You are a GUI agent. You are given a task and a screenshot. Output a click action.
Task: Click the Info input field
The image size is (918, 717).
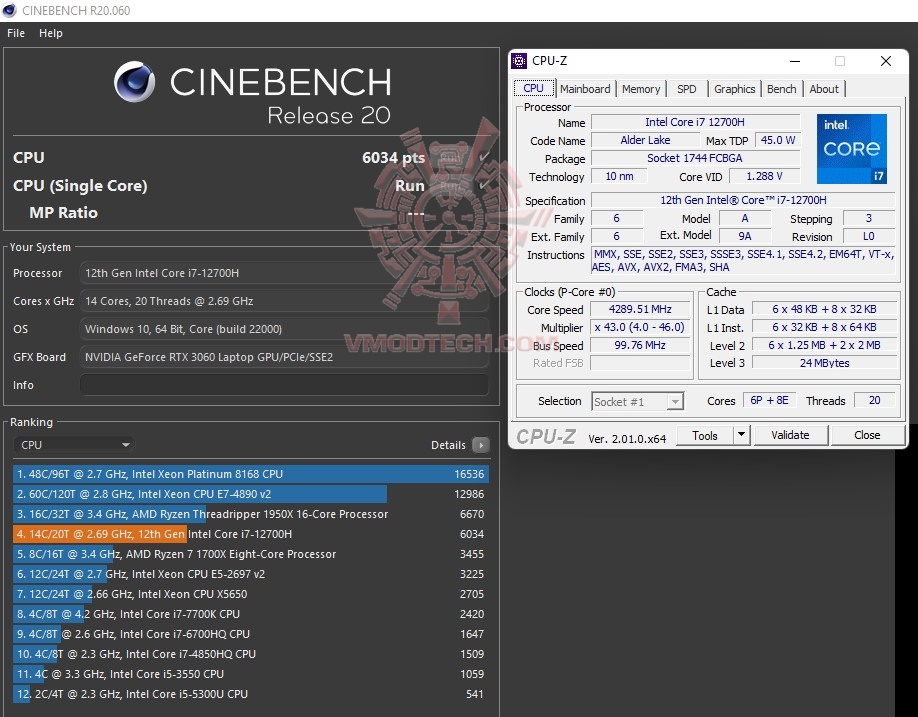point(284,385)
